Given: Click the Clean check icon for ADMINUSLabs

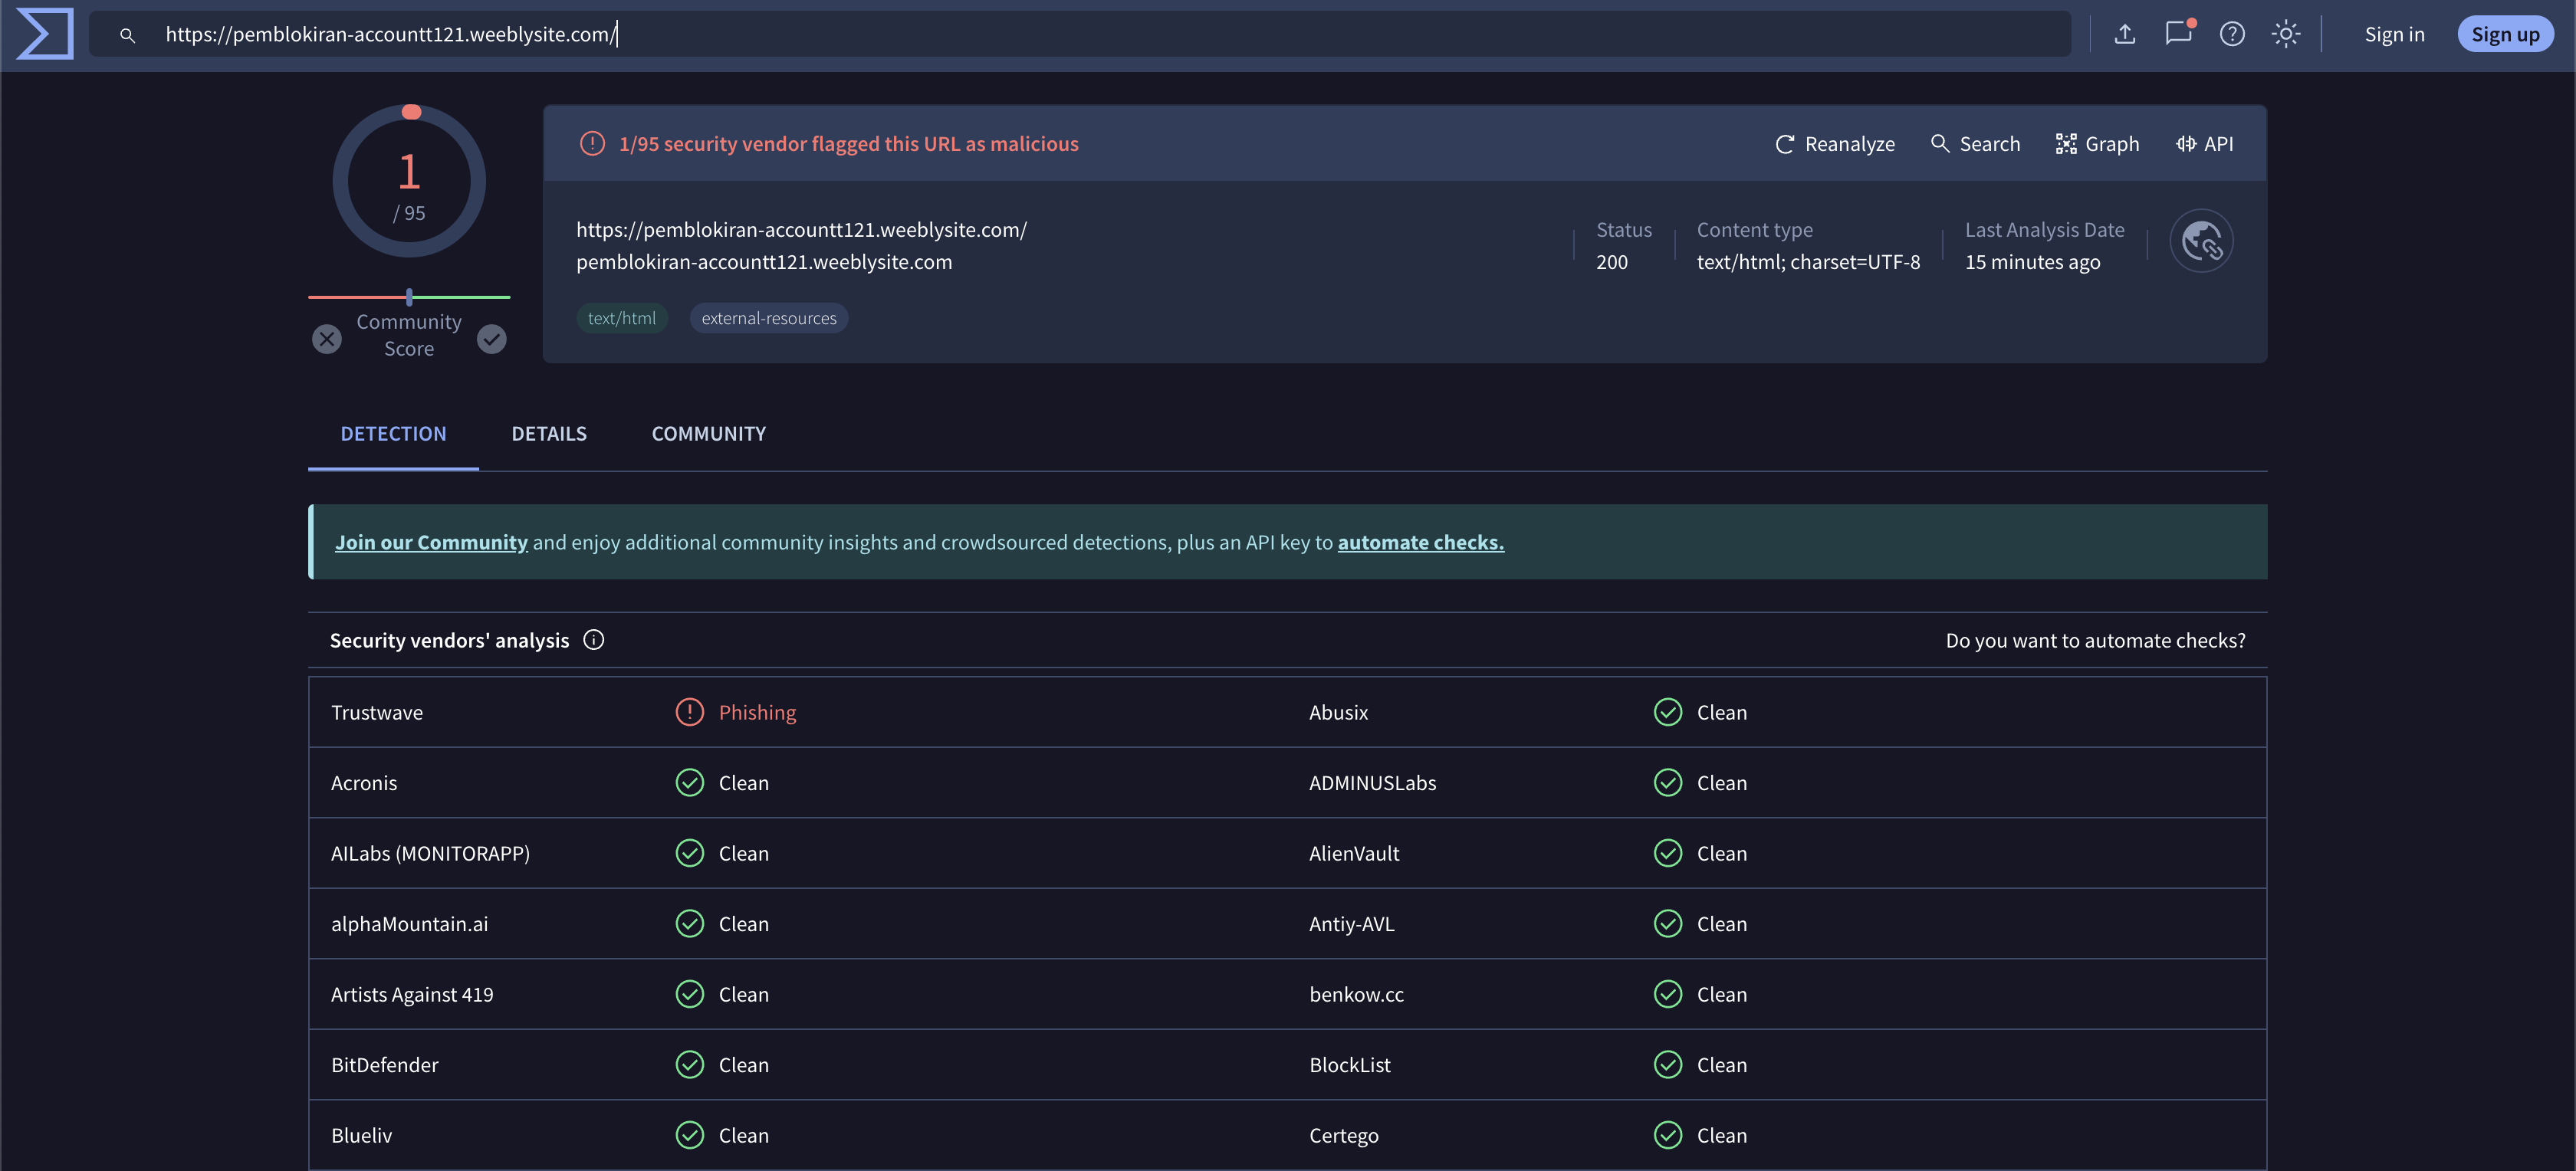Looking at the screenshot, I should (x=1668, y=783).
